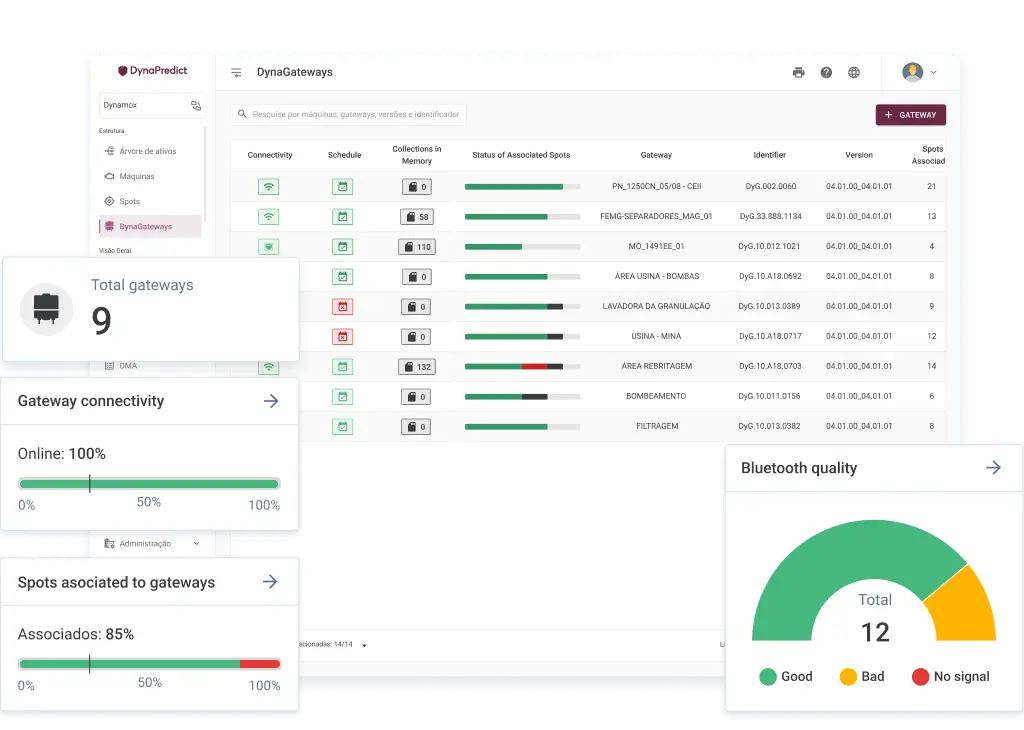Click the connectivity icon for MO_1491EE_01
1024x730 pixels.
click(268, 247)
